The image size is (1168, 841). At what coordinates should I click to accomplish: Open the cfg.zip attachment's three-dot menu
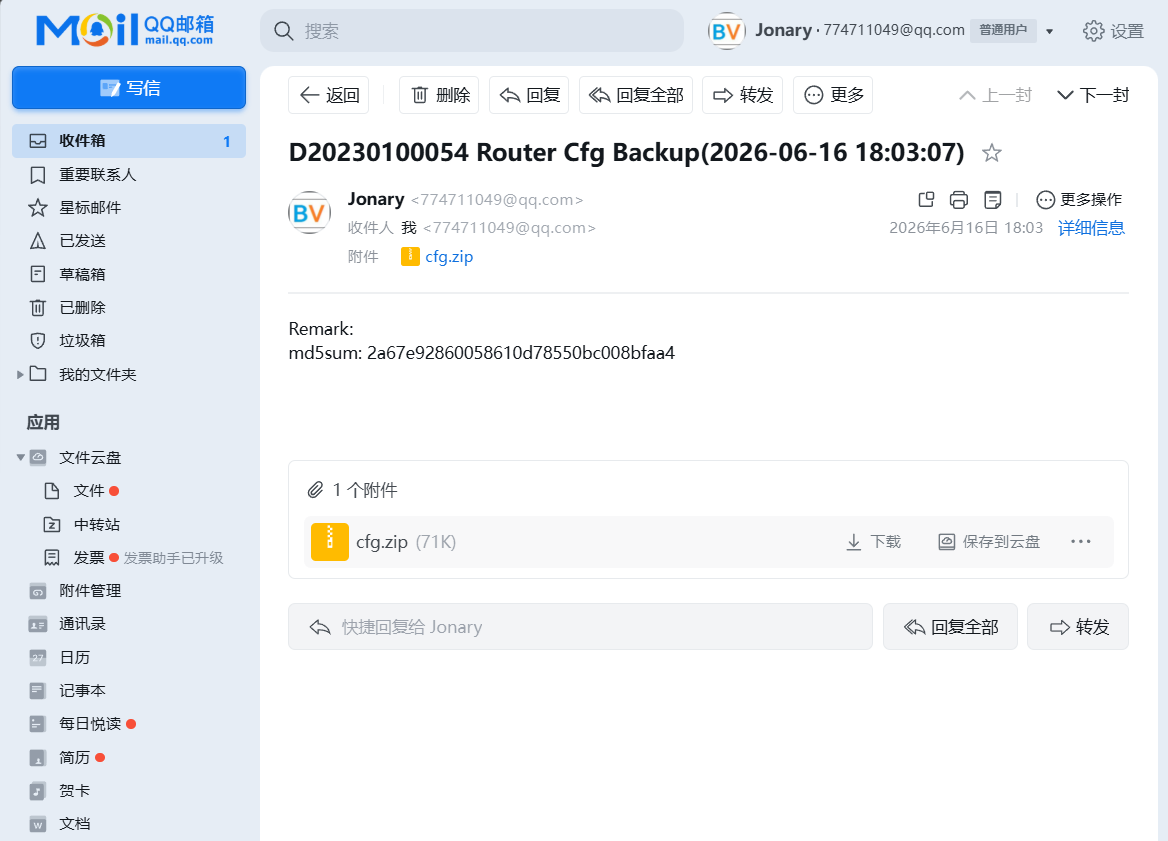(1080, 542)
